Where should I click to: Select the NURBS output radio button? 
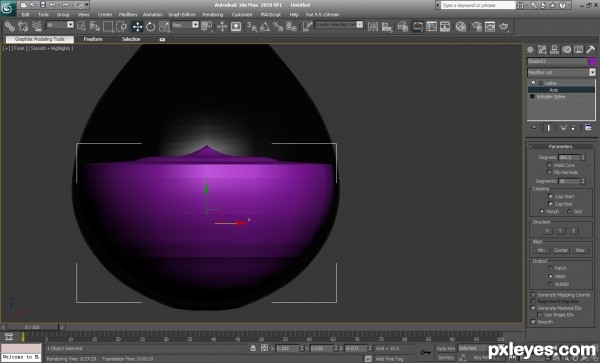click(x=550, y=284)
